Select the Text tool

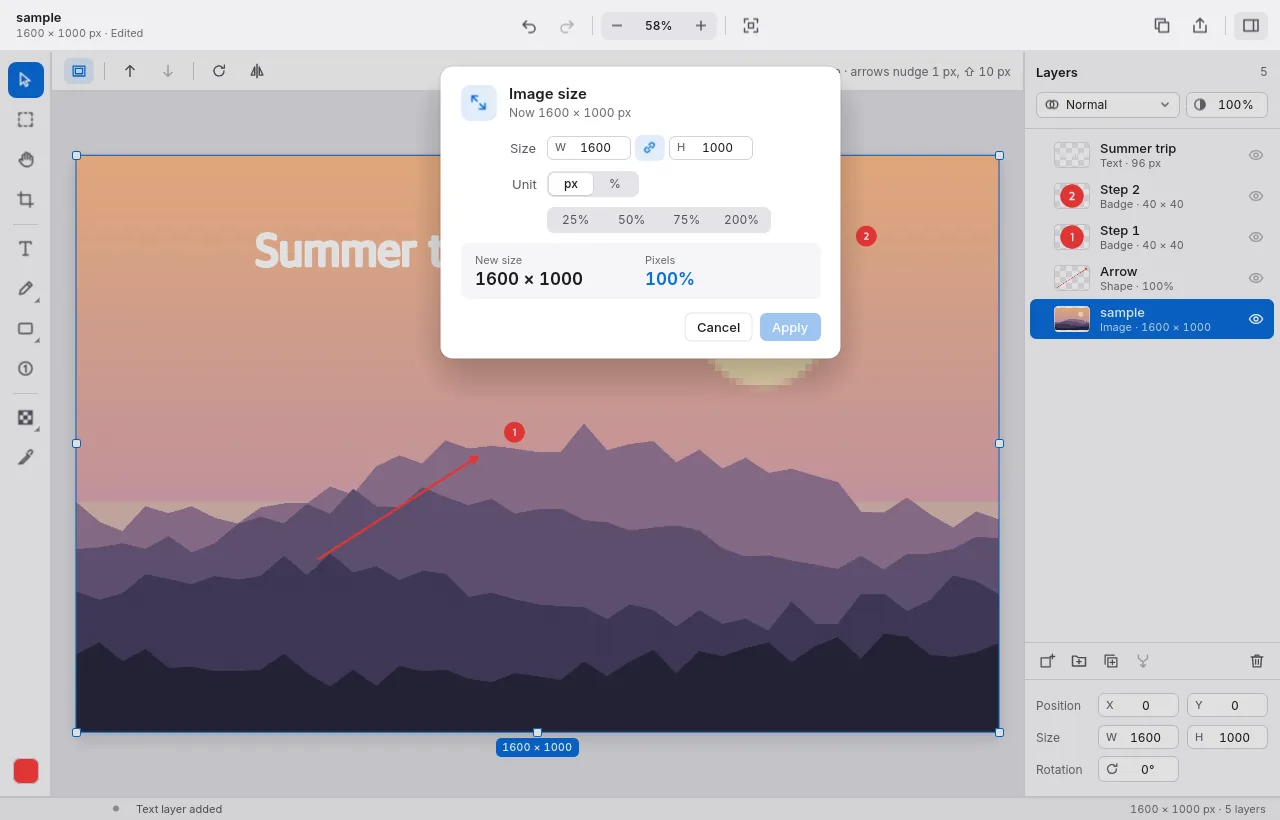(x=26, y=249)
